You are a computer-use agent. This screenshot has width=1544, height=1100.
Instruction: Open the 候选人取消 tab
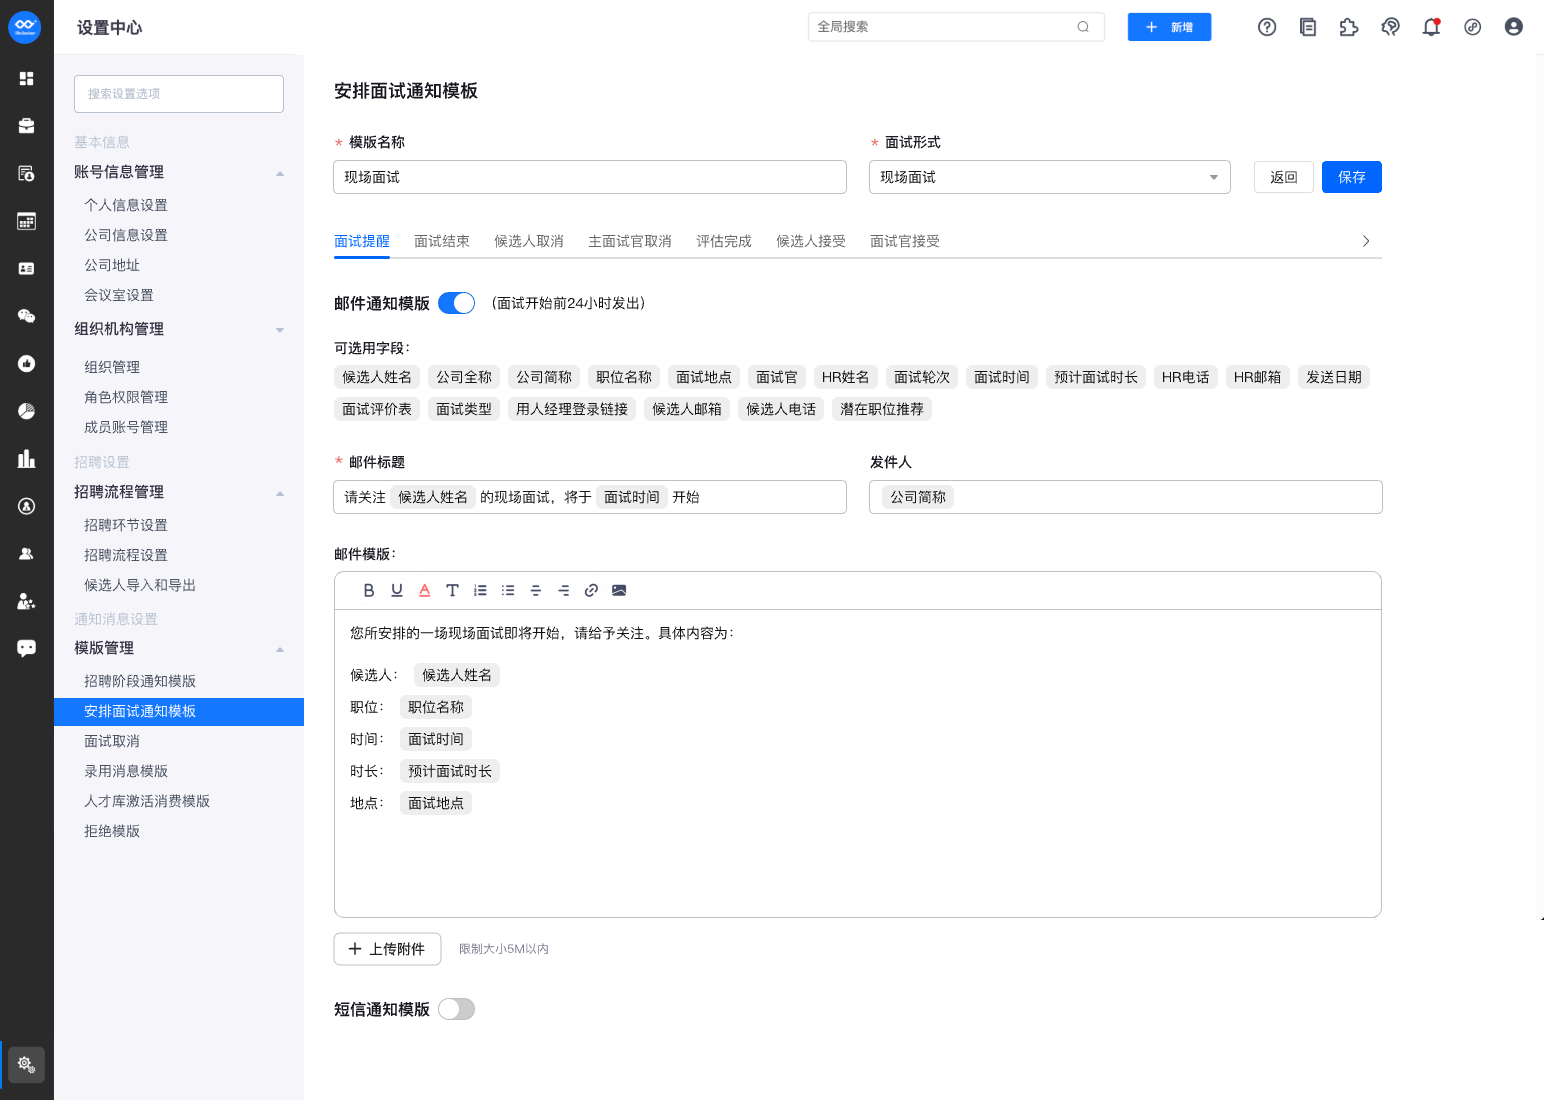click(x=528, y=241)
